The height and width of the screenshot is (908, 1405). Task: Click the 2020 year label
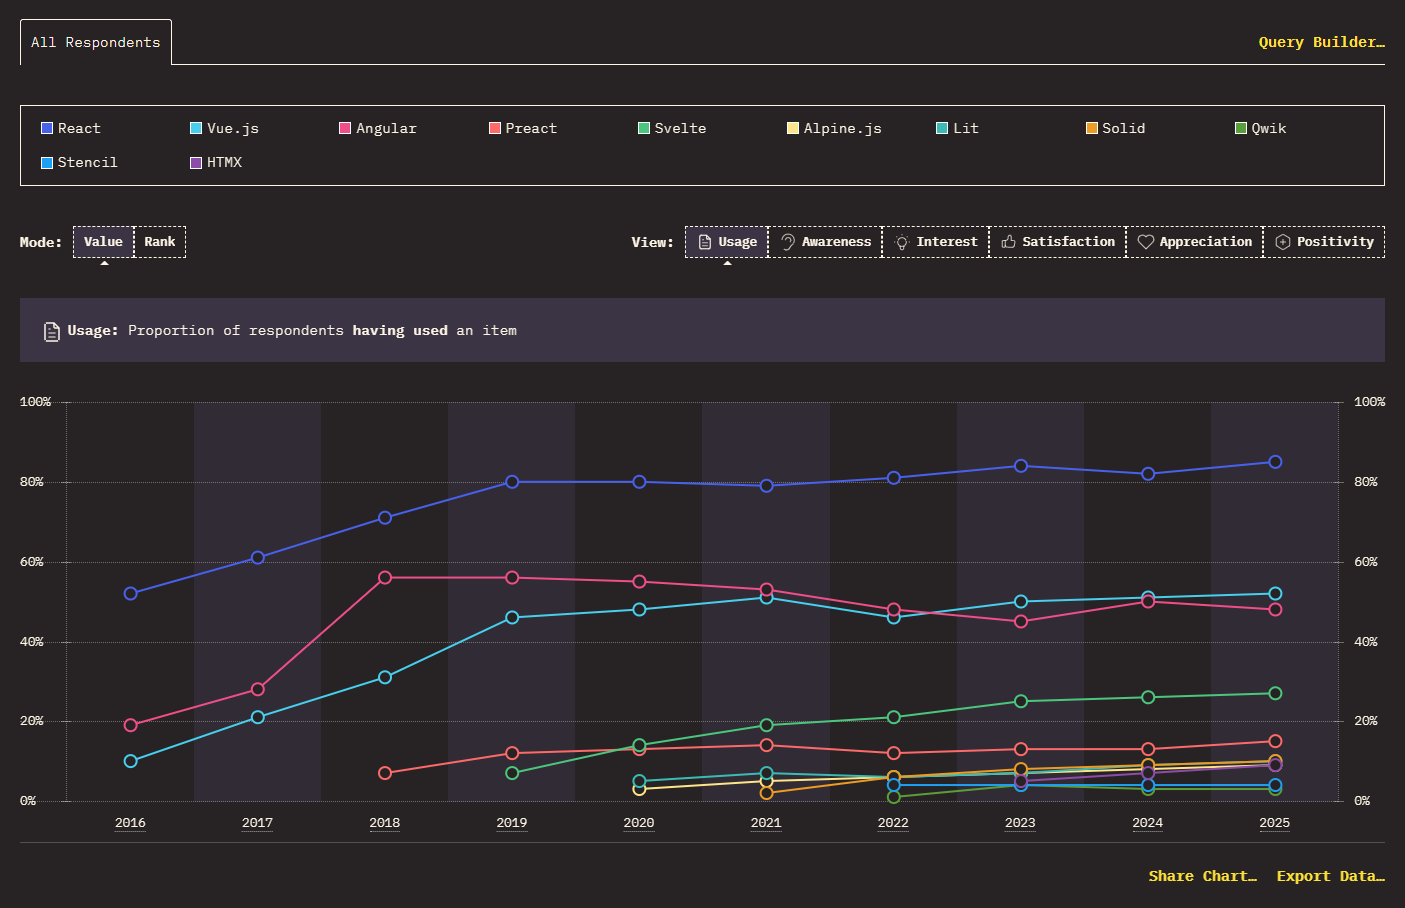click(x=639, y=823)
